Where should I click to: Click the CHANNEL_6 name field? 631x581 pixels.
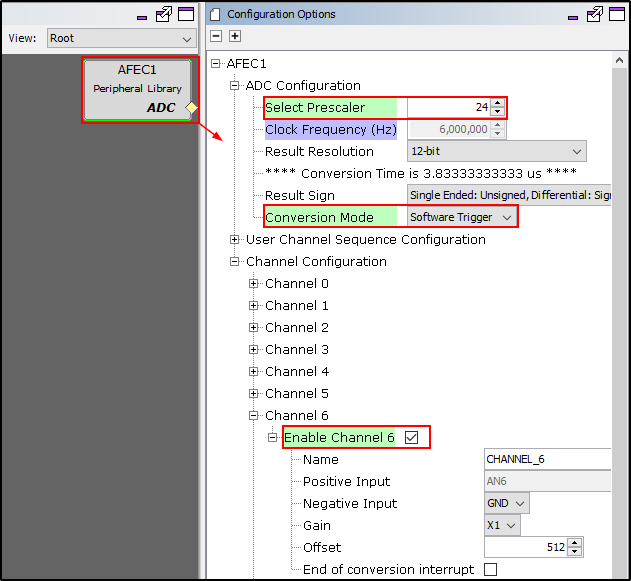coord(548,459)
